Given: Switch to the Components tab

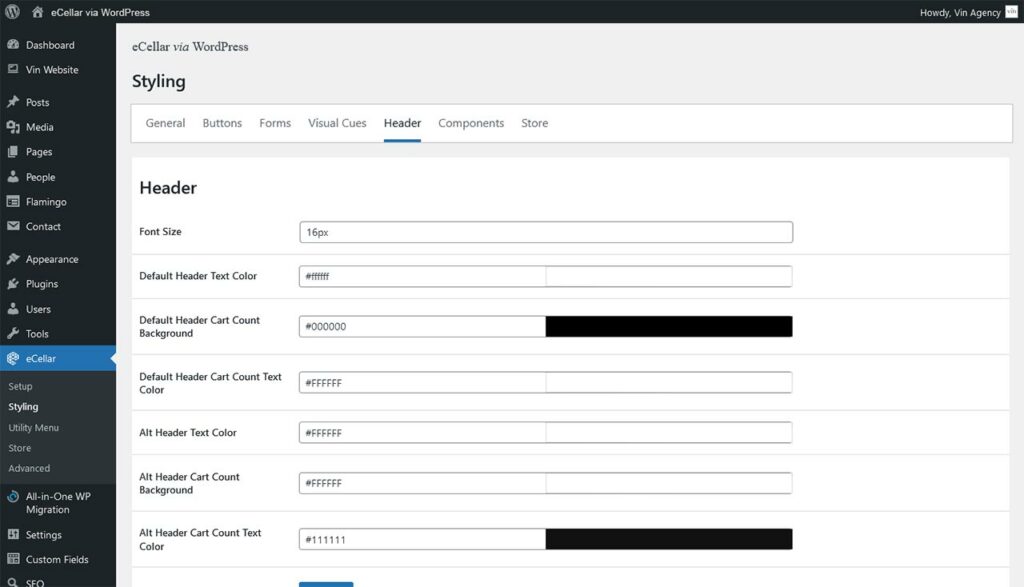Looking at the screenshot, I should point(470,122).
